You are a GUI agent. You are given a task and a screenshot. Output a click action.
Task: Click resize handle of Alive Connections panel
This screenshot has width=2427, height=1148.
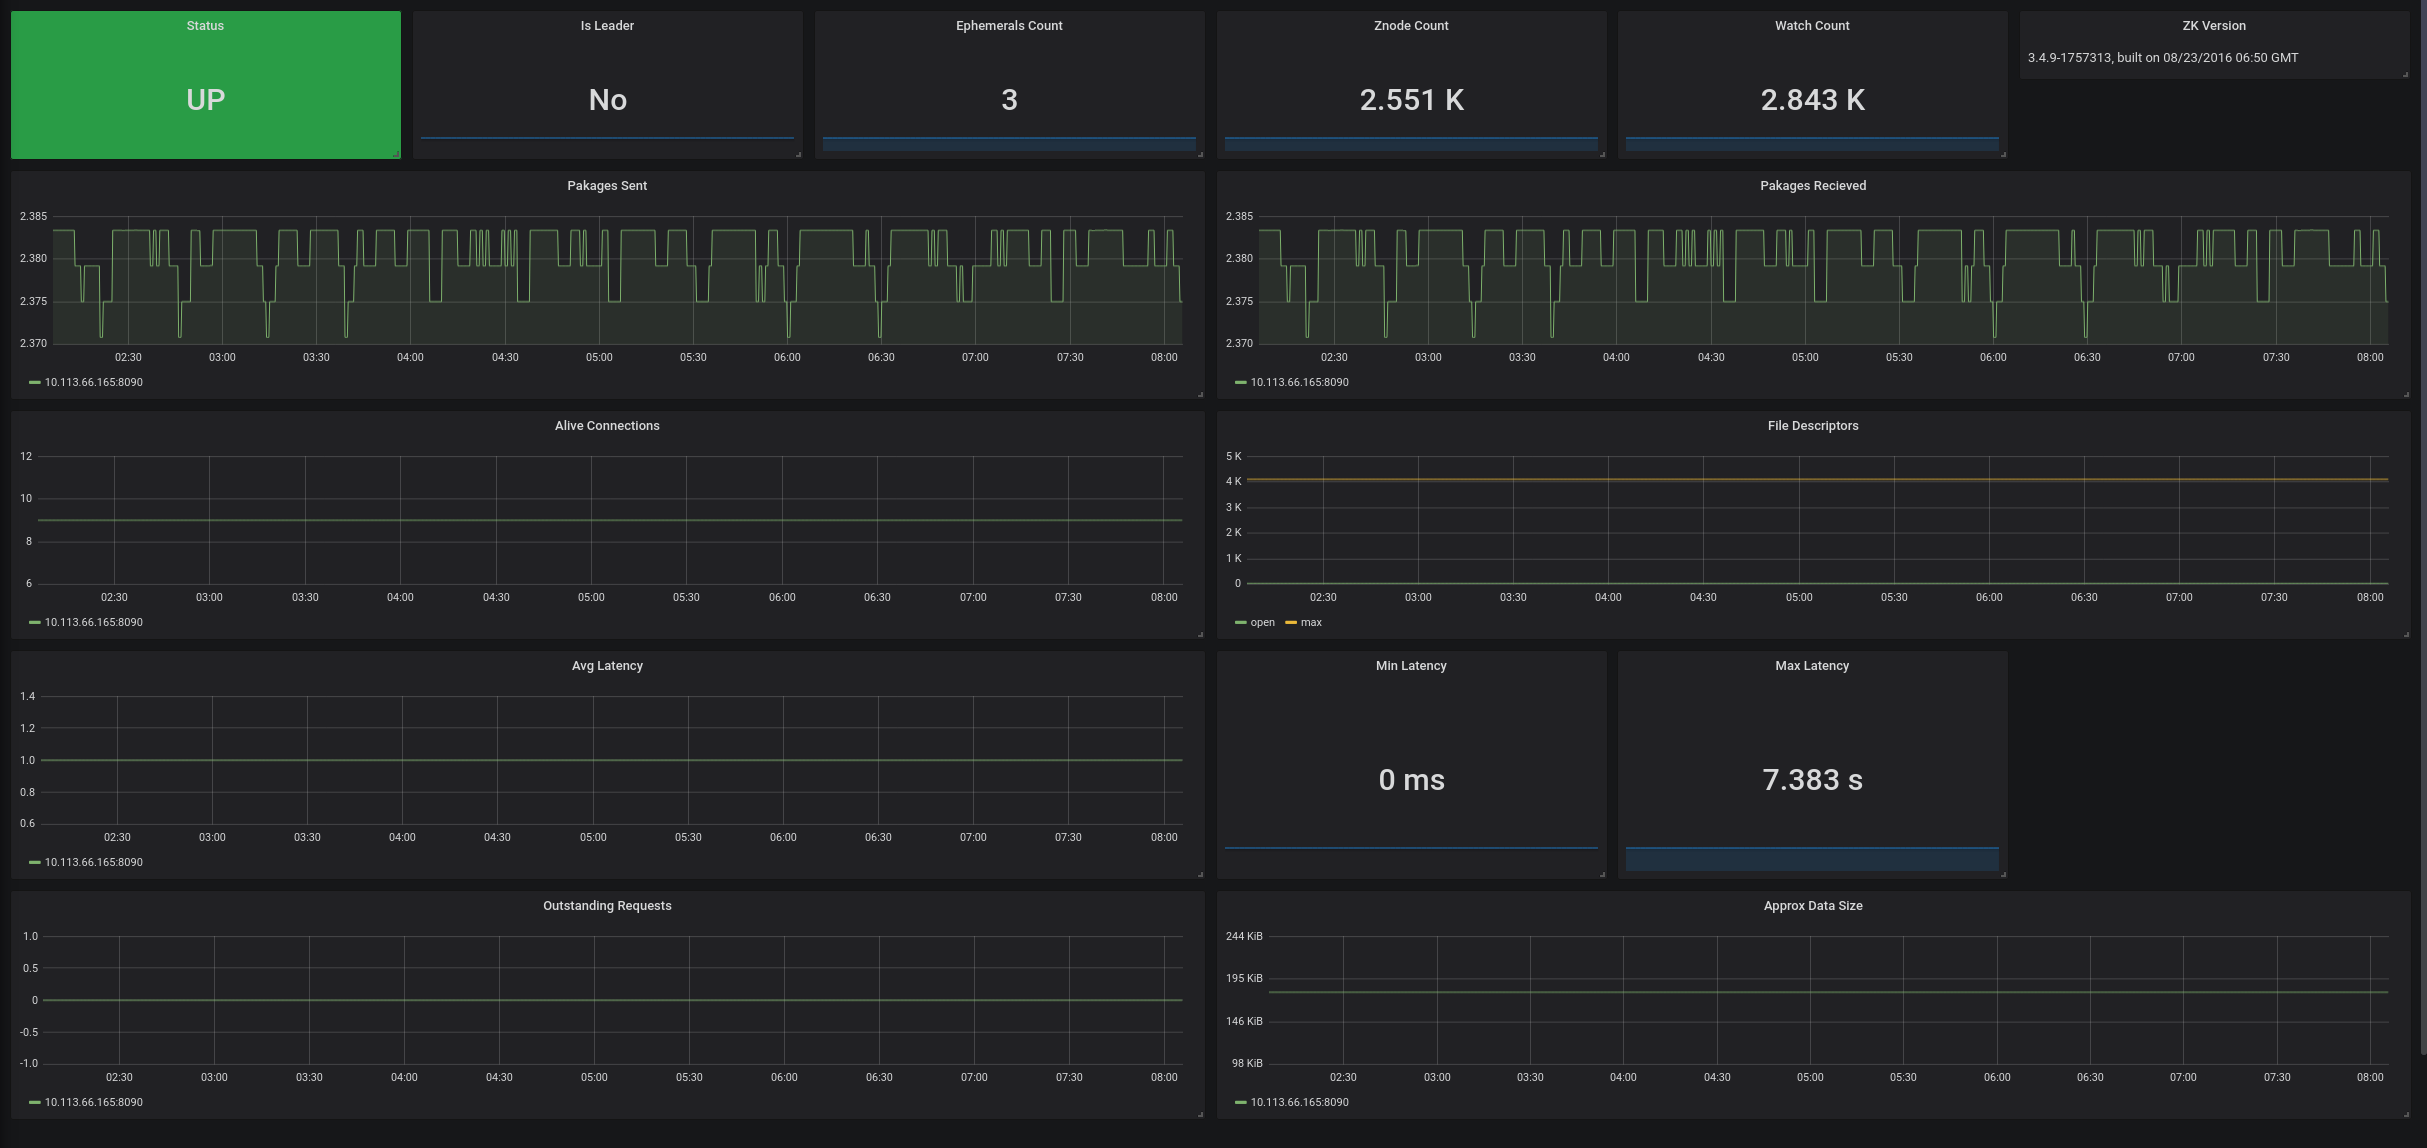pyautogui.click(x=1200, y=634)
